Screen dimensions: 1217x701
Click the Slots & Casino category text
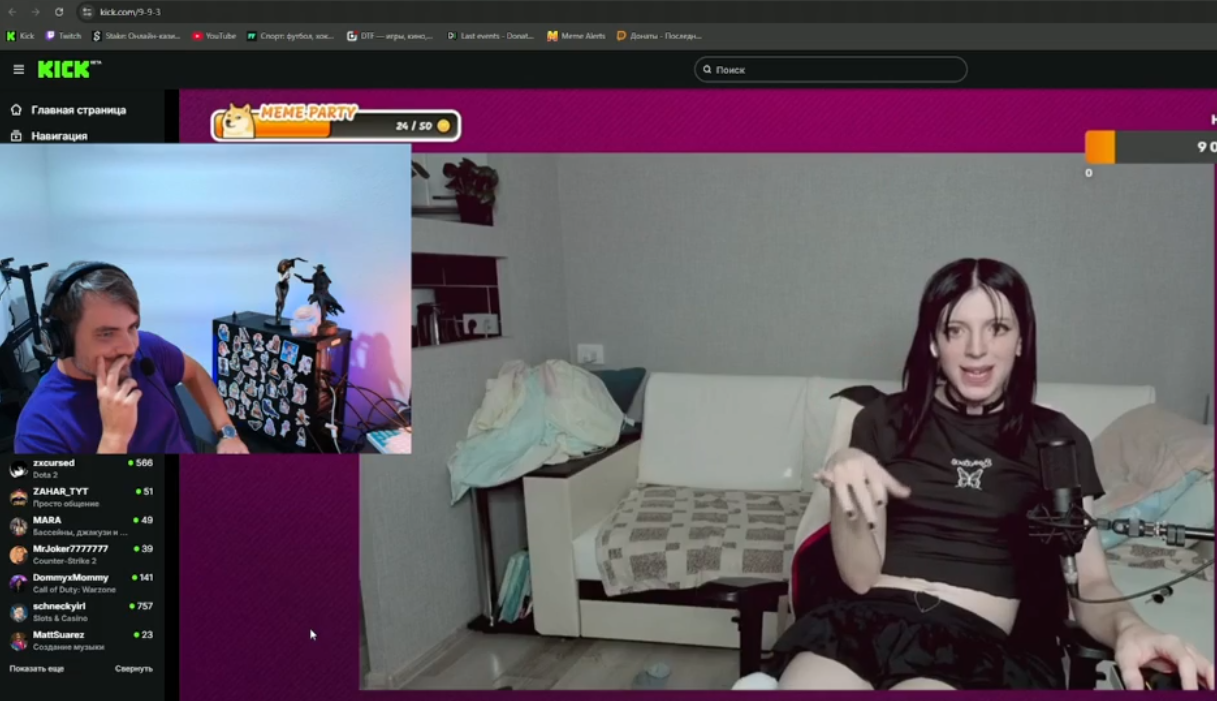point(60,618)
